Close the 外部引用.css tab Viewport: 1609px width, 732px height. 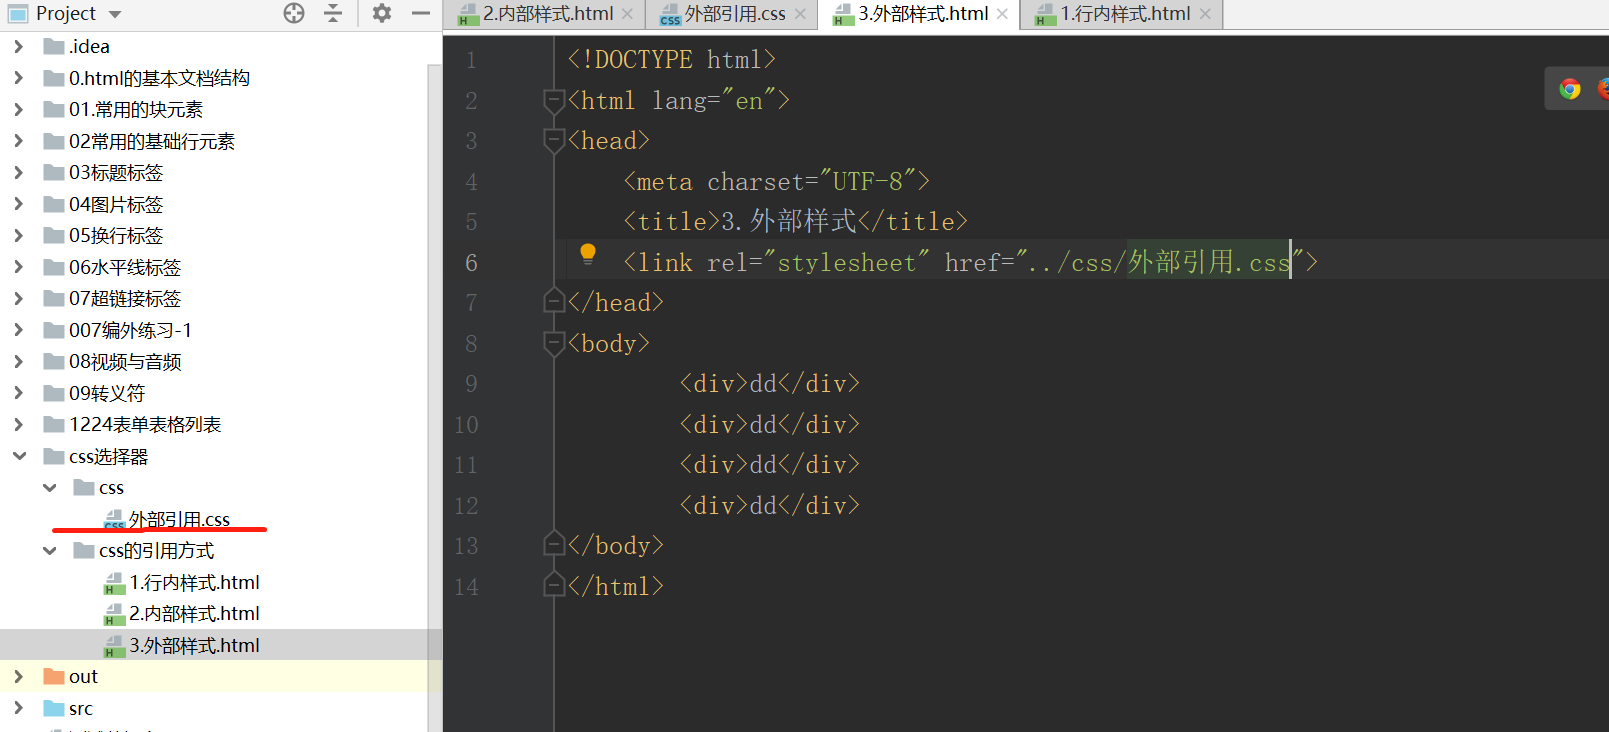click(x=800, y=14)
